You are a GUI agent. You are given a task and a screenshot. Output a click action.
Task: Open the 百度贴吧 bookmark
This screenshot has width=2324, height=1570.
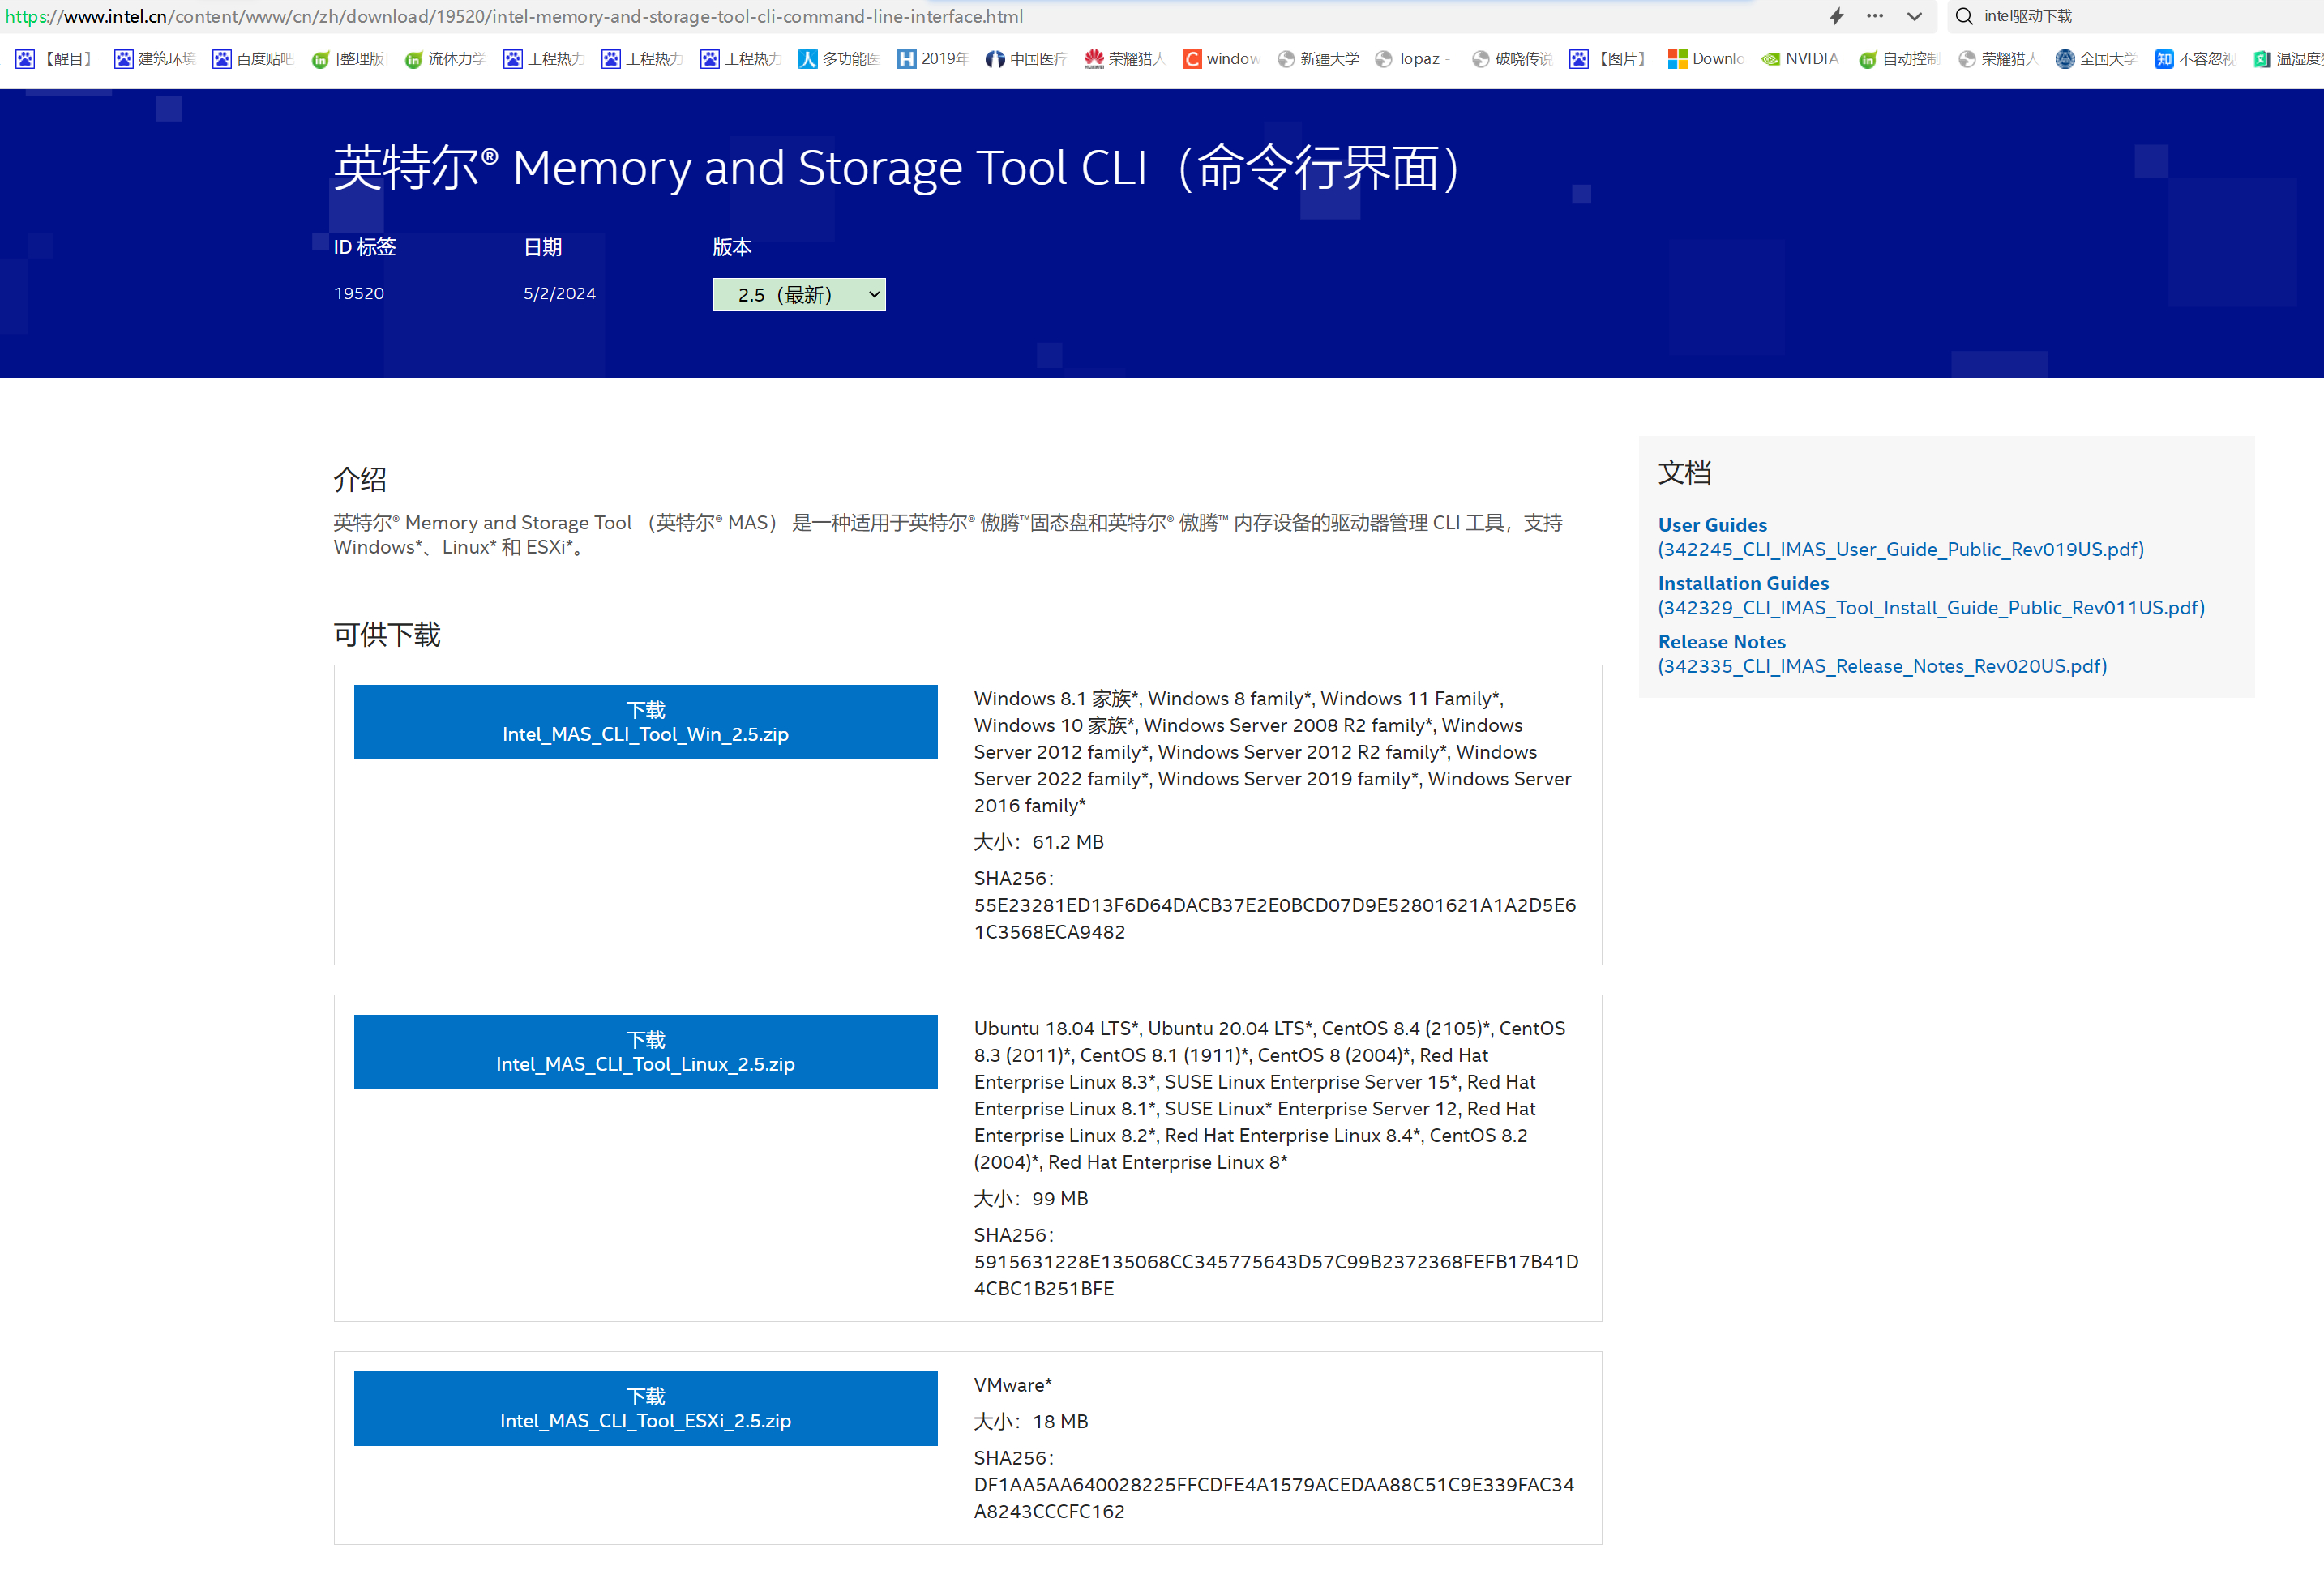(x=252, y=59)
